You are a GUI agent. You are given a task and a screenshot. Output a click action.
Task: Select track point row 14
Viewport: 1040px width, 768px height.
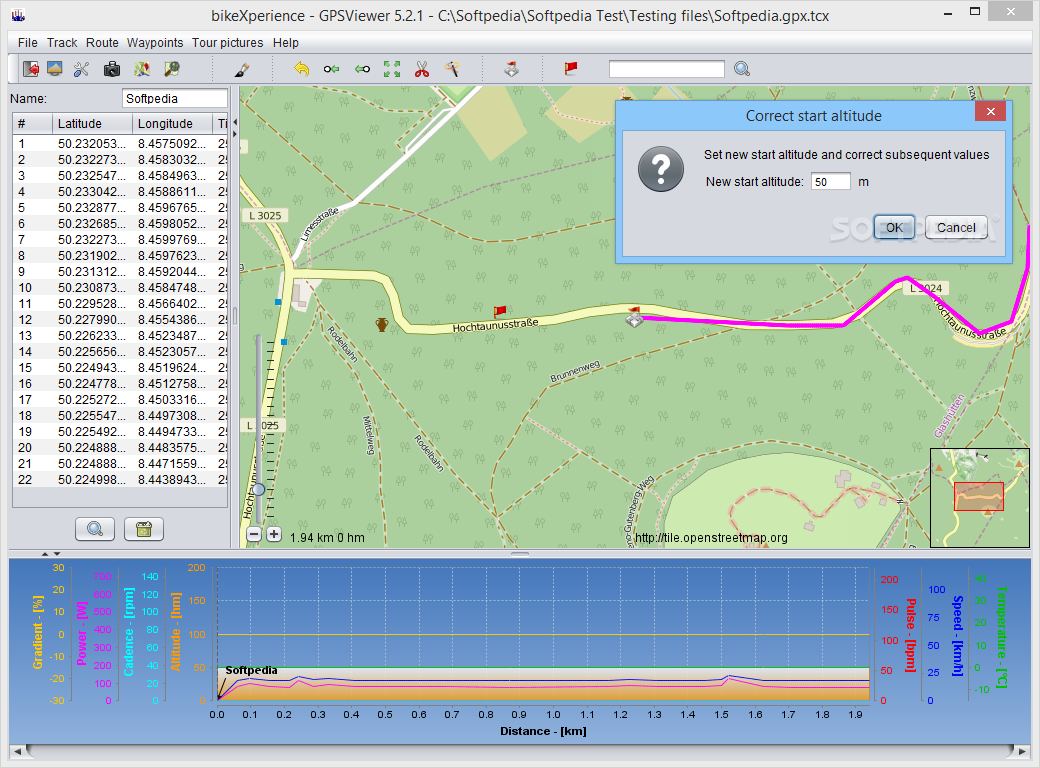(x=120, y=352)
